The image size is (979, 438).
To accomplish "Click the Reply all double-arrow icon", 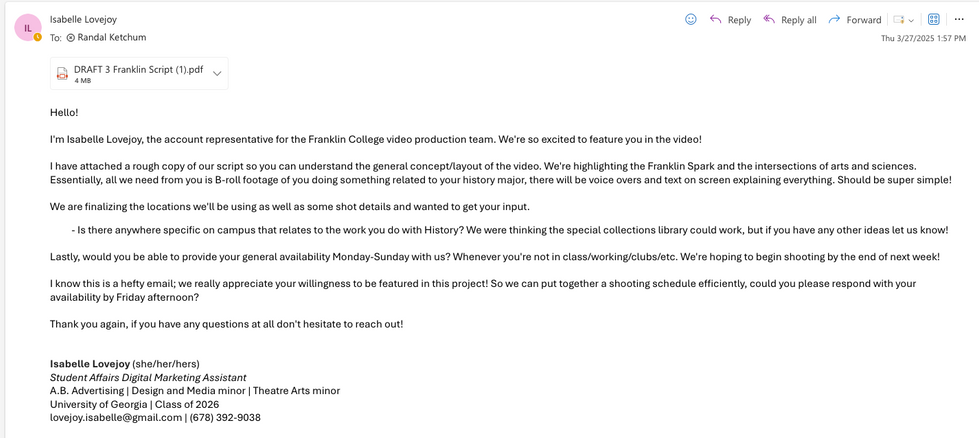I will (x=769, y=19).
